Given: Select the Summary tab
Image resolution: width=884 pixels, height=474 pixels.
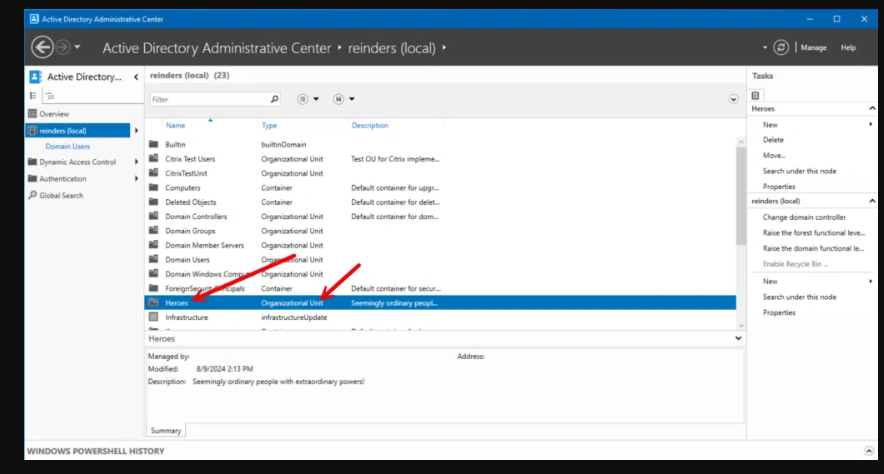Looking at the screenshot, I should (166, 431).
